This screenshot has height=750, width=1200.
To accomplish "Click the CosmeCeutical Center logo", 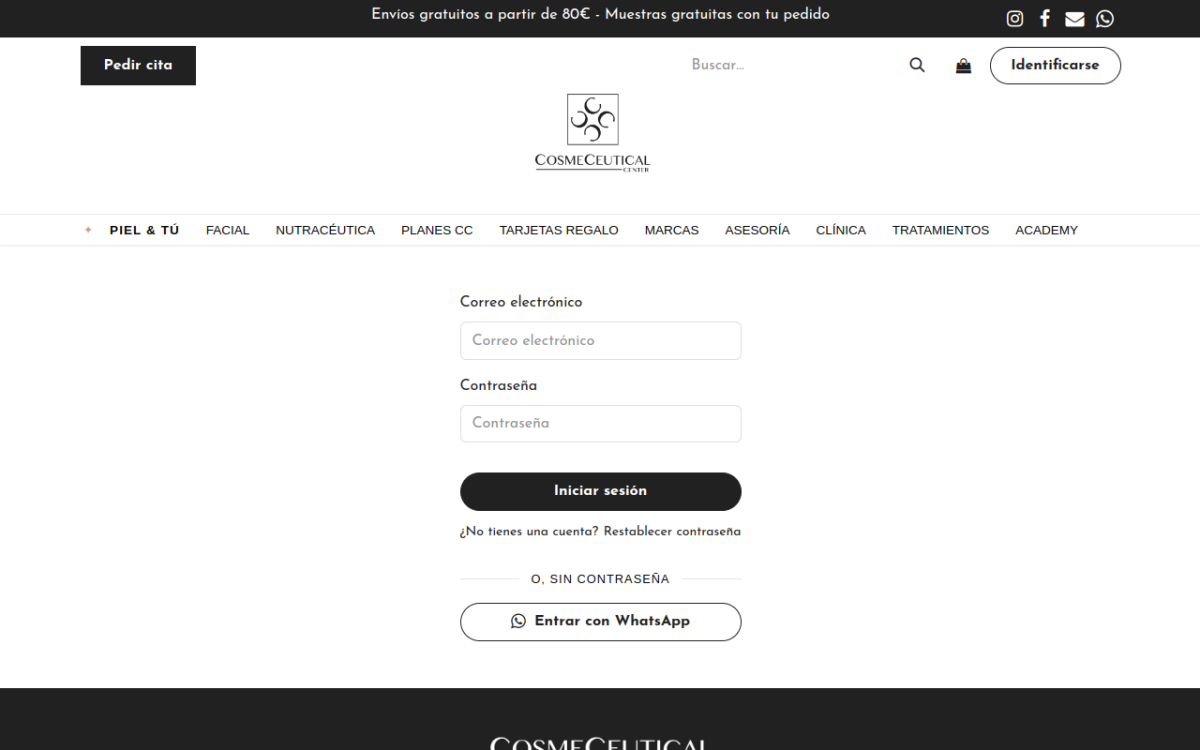I will pos(593,133).
